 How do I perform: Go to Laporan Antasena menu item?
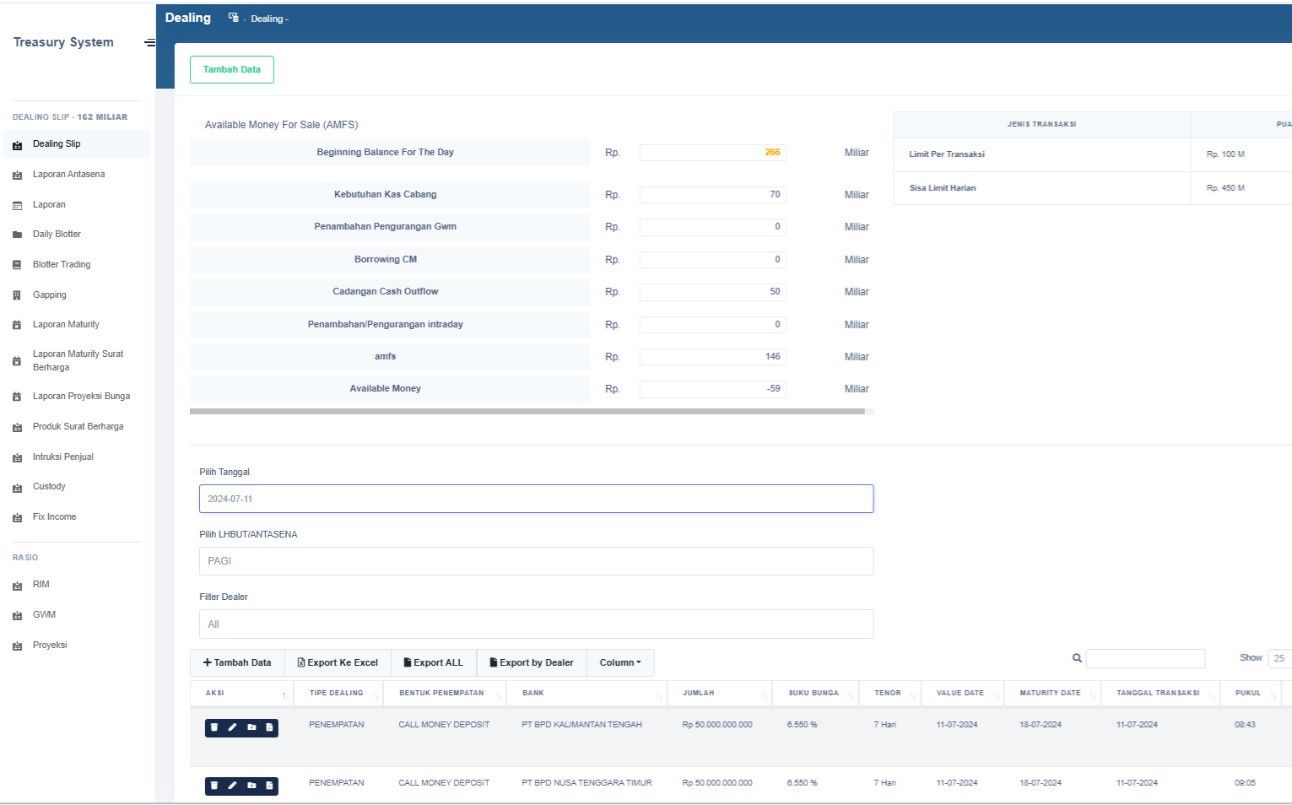pos(68,174)
